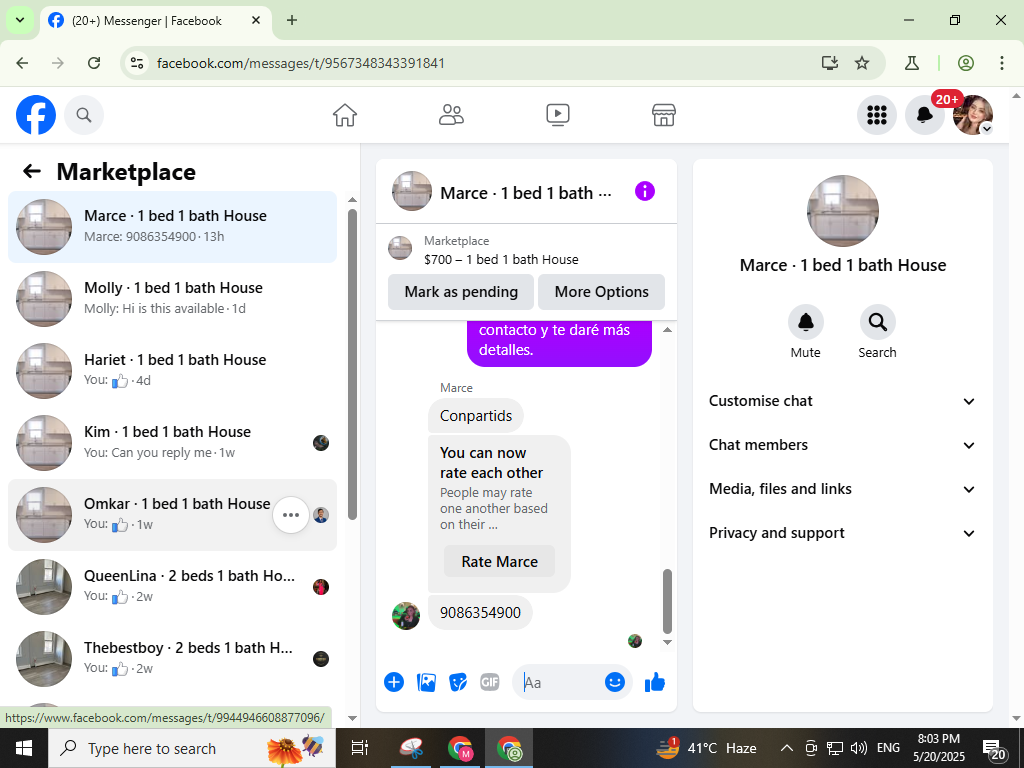Screen dimensions: 1024x768
Task: Click the chat messages scrollbar thumb
Action: click(667, 601)
